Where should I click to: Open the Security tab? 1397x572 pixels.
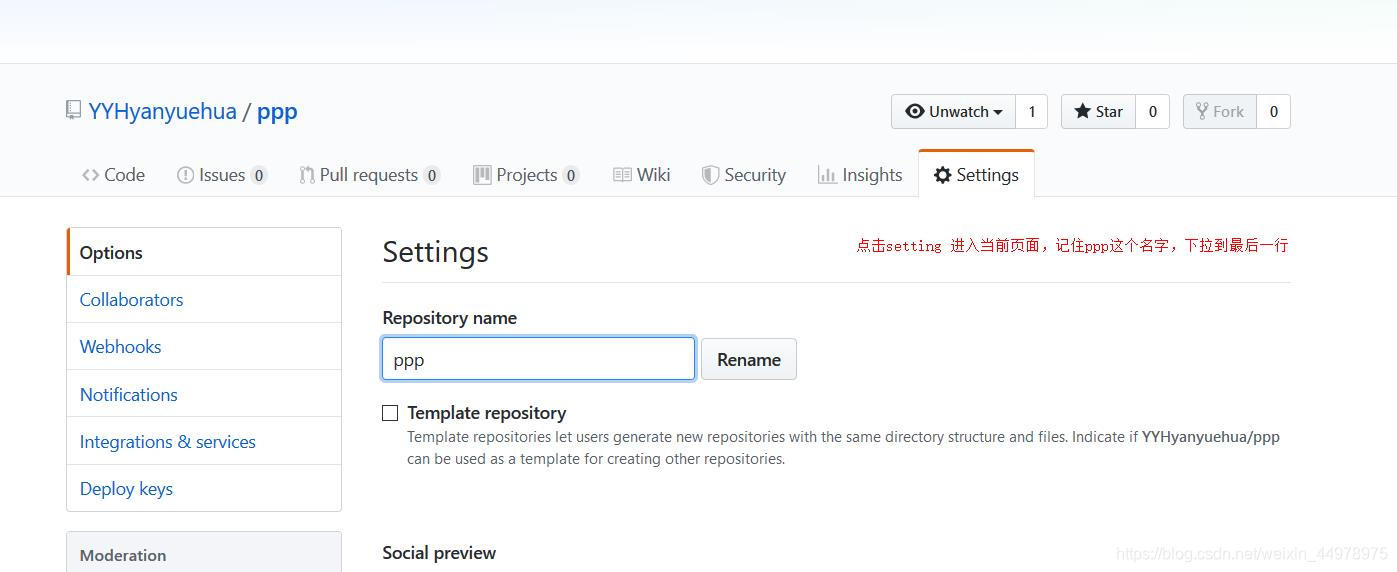743,175
